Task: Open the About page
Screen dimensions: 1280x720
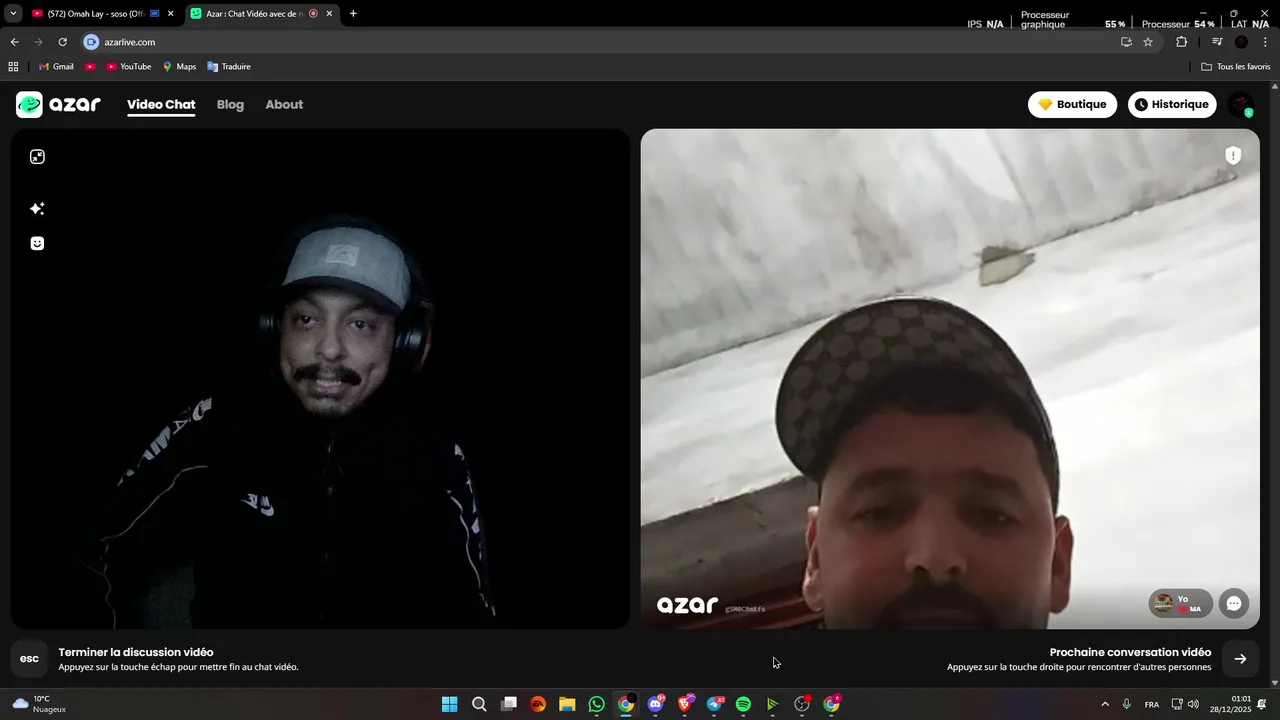Action: pos(284,104)
